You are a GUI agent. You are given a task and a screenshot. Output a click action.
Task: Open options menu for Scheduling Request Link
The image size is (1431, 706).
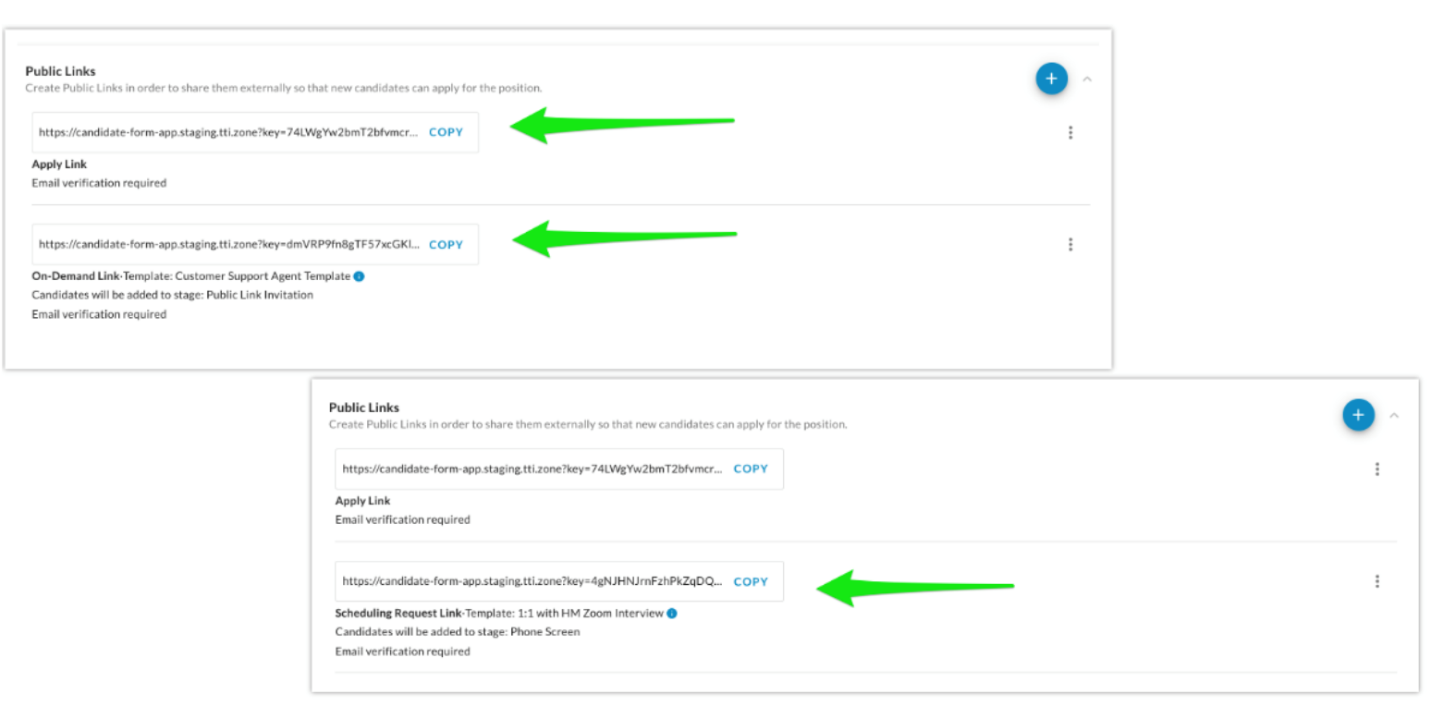tap(1377, 581)
